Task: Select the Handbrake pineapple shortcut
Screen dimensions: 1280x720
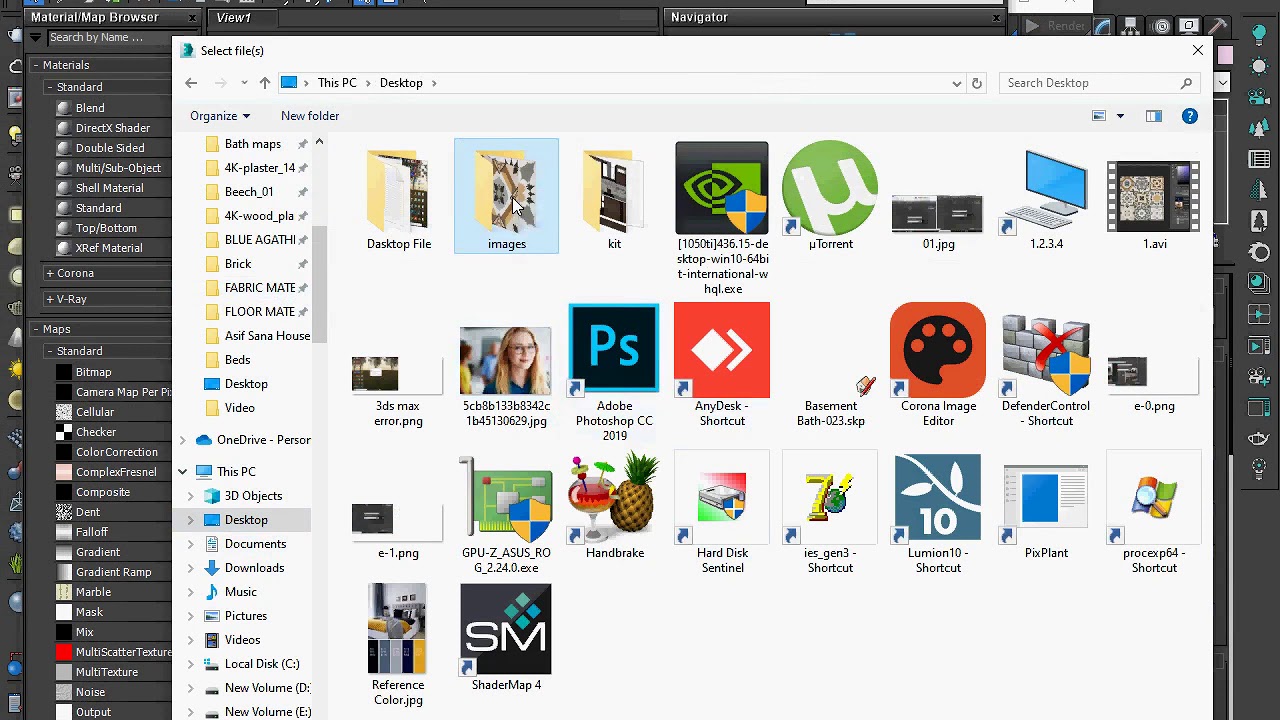Action: click(614, 506)
